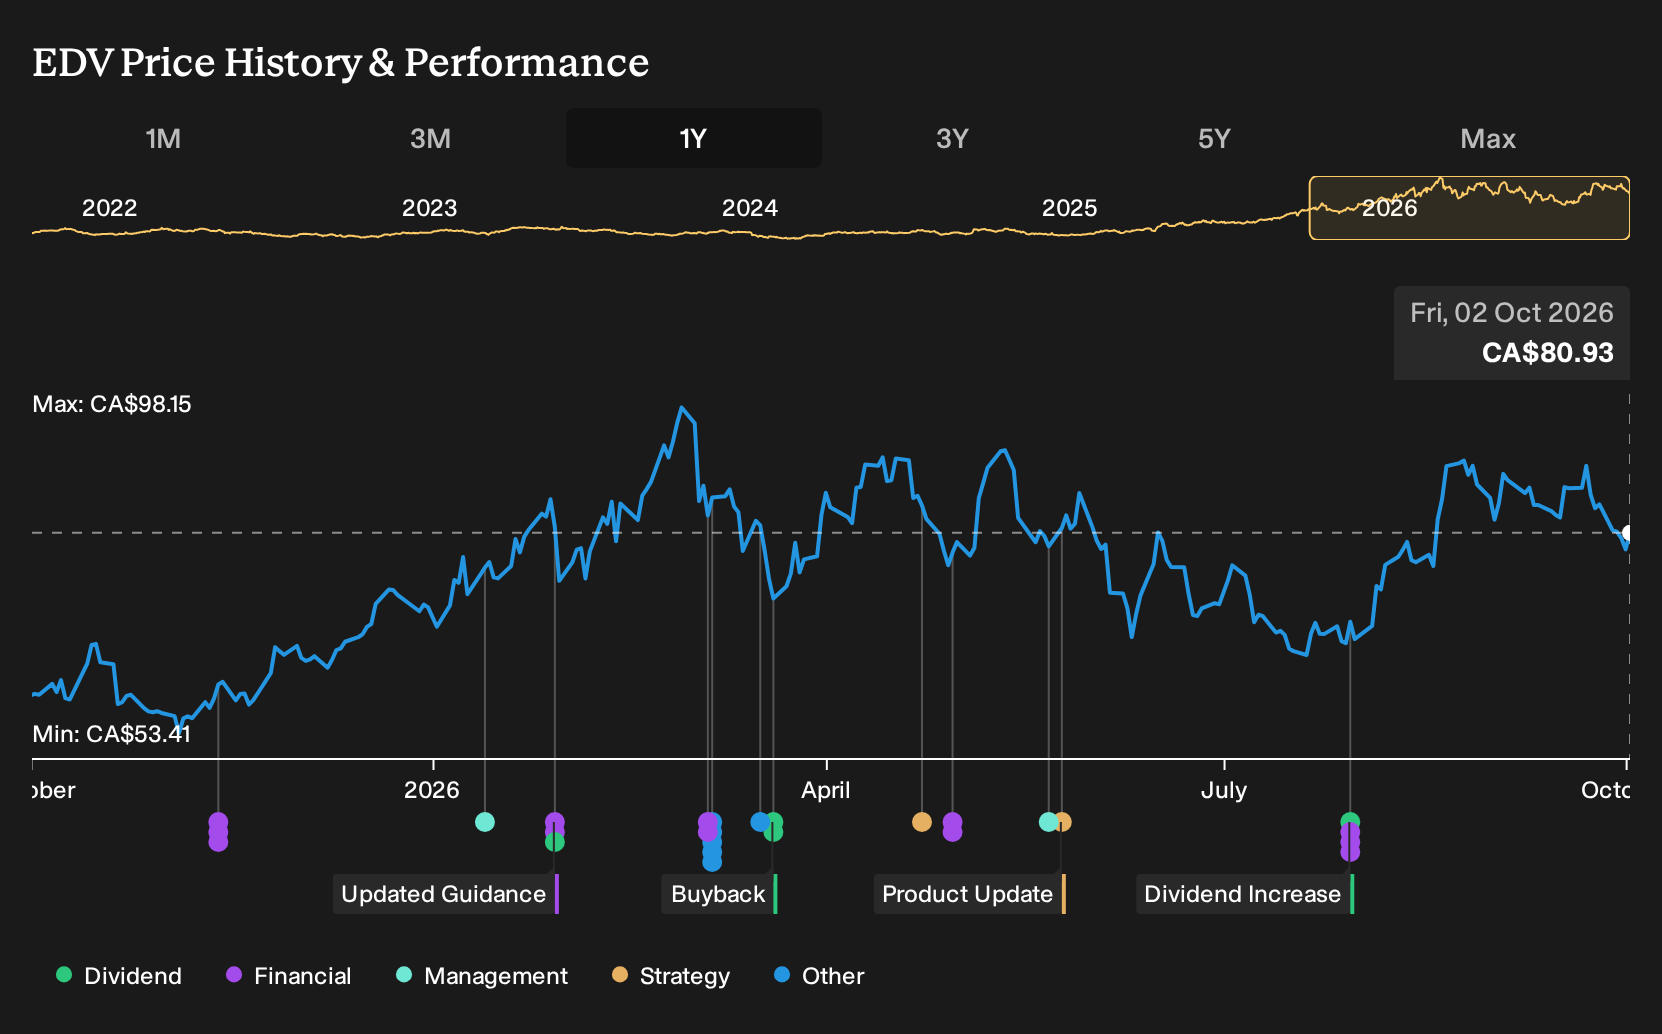
Task: Toggle the Financial legend filter
Action: point(289,976)
